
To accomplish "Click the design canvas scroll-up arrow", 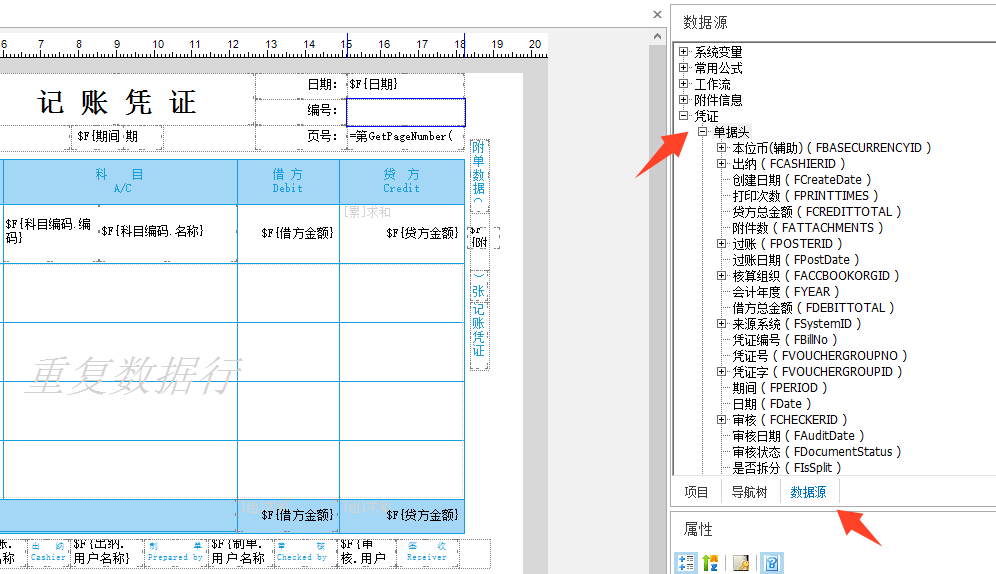I will (x=657, y=36).
